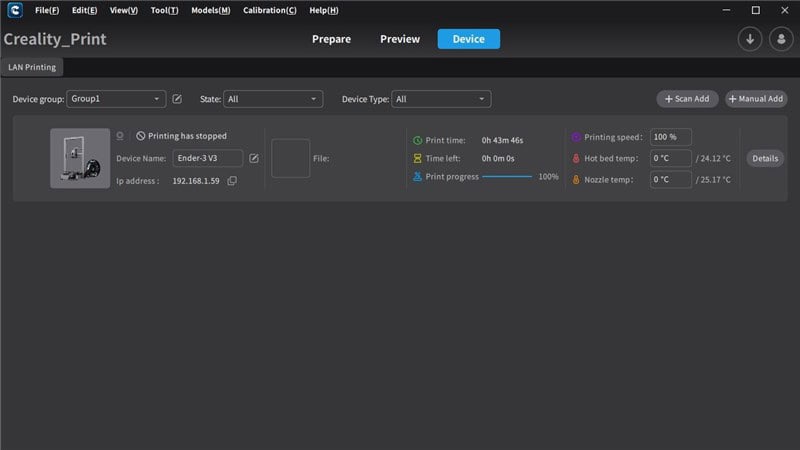The height and width of the screenshot is (450, 800).
Task: Switch to the Prepare tab
Action: (331, 39)
